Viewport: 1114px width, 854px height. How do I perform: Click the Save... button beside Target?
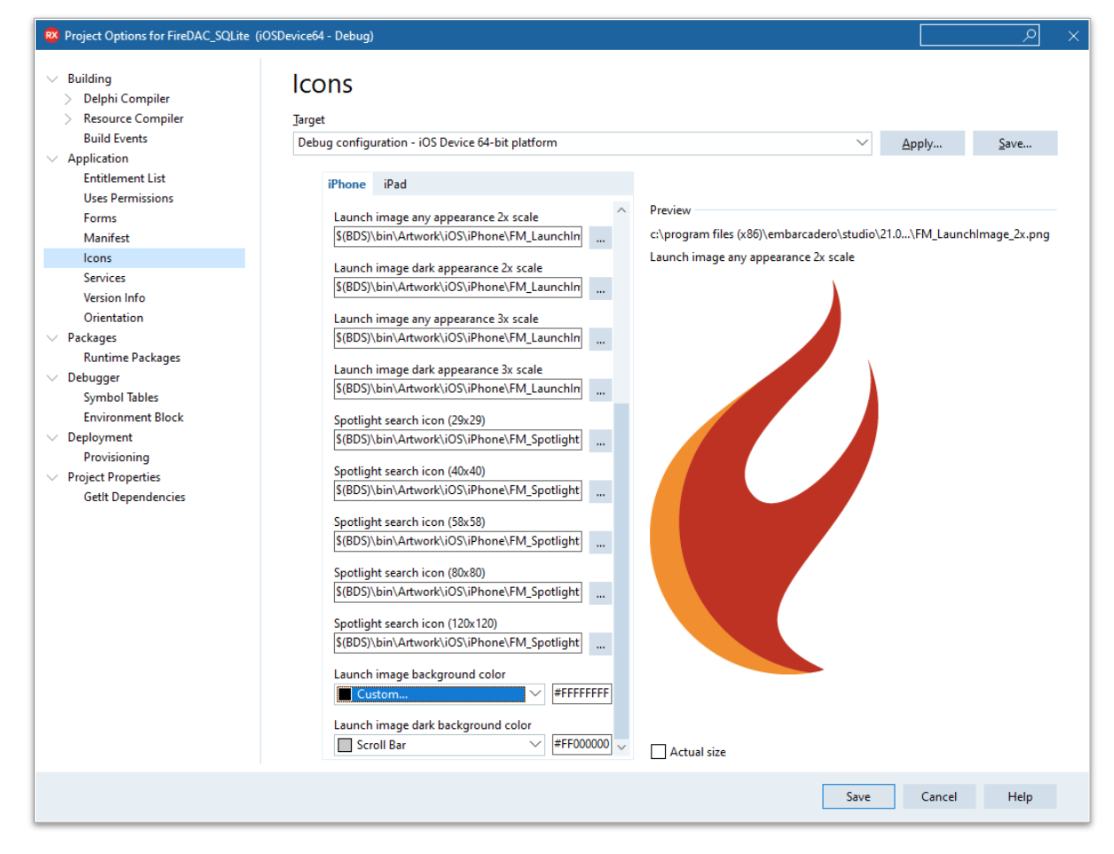pyautogui.click(x=1015, y=143)
